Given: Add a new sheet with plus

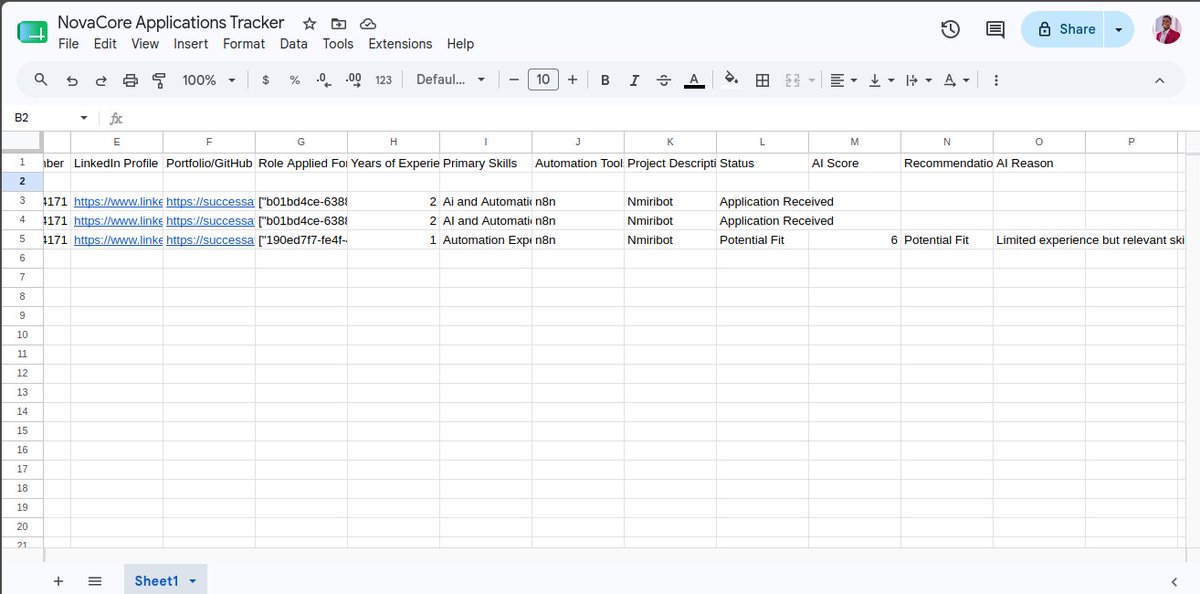Looking at the screenshot, I should tap(58, 581).
